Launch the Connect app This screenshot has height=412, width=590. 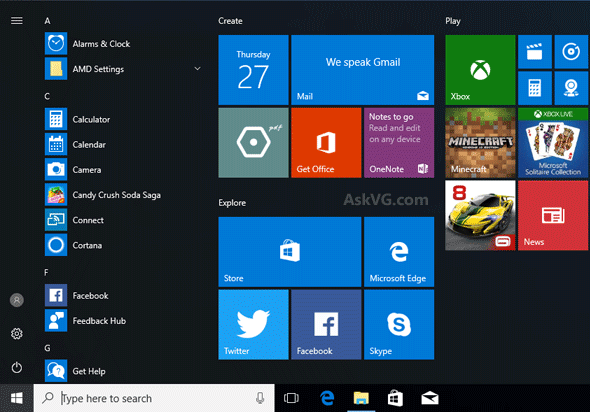(122, 220)
